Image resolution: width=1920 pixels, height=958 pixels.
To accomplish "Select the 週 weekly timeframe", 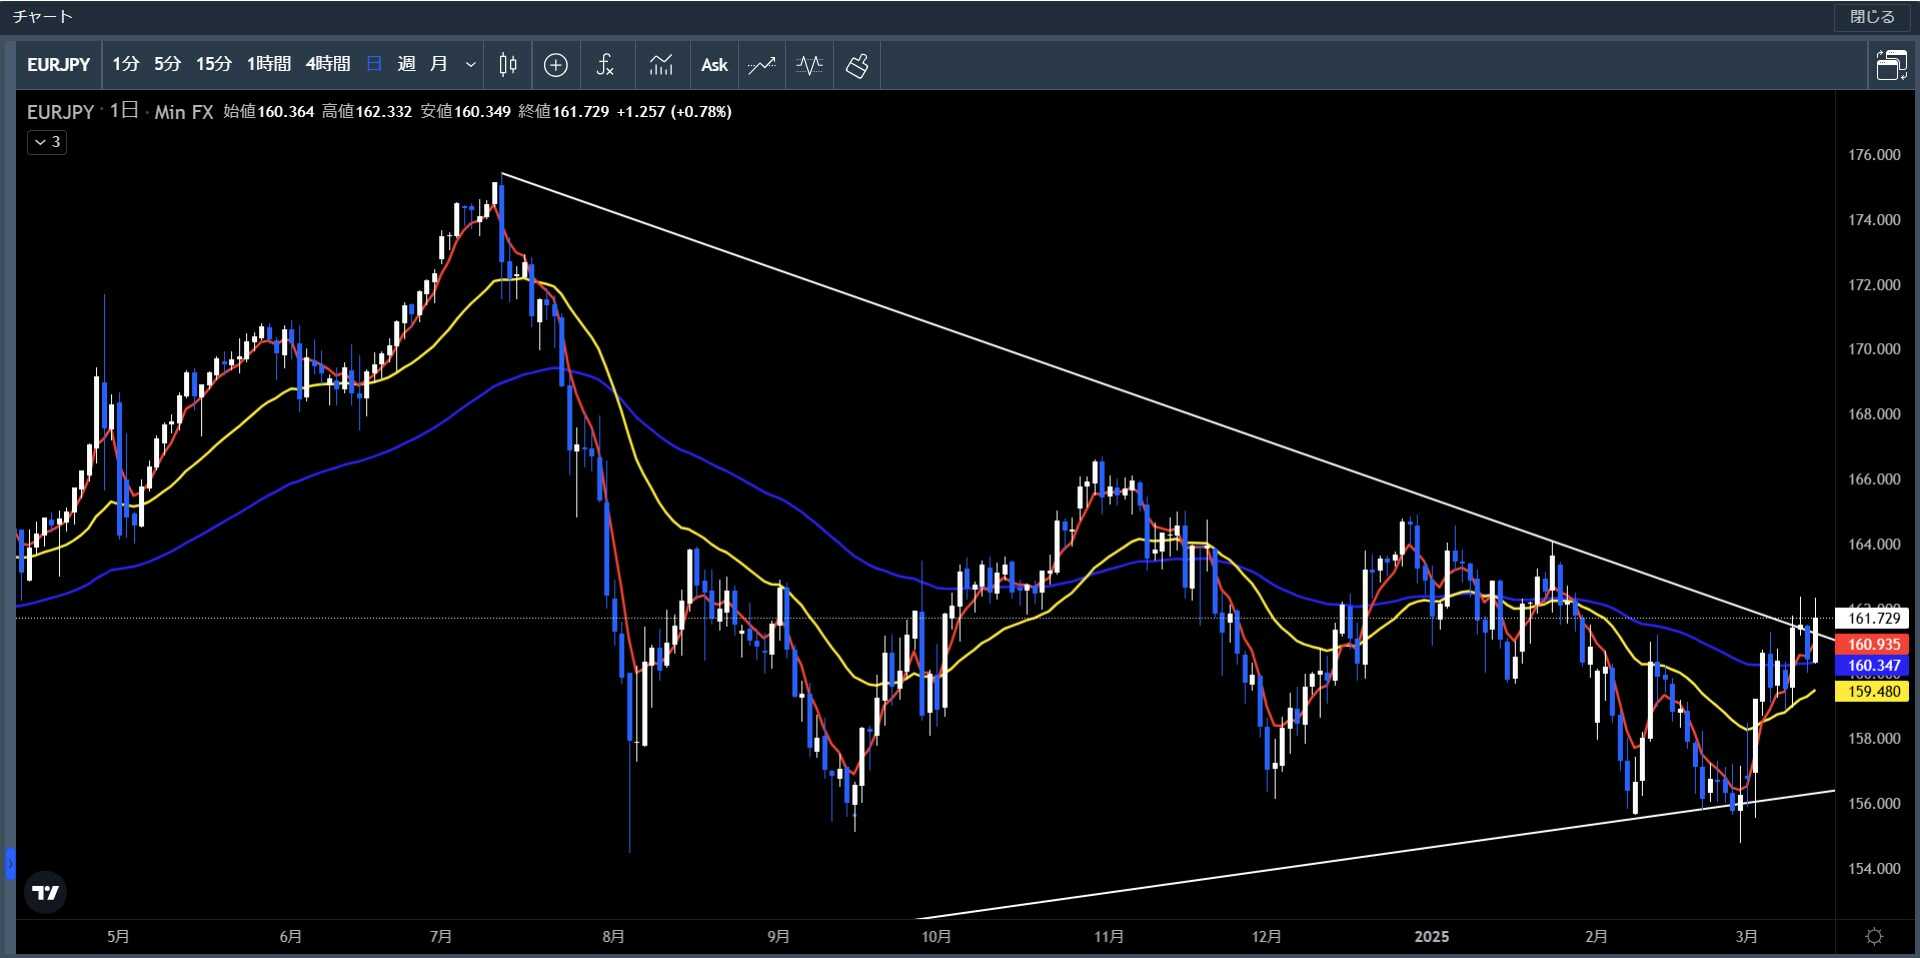I will (x=406, y=64).
